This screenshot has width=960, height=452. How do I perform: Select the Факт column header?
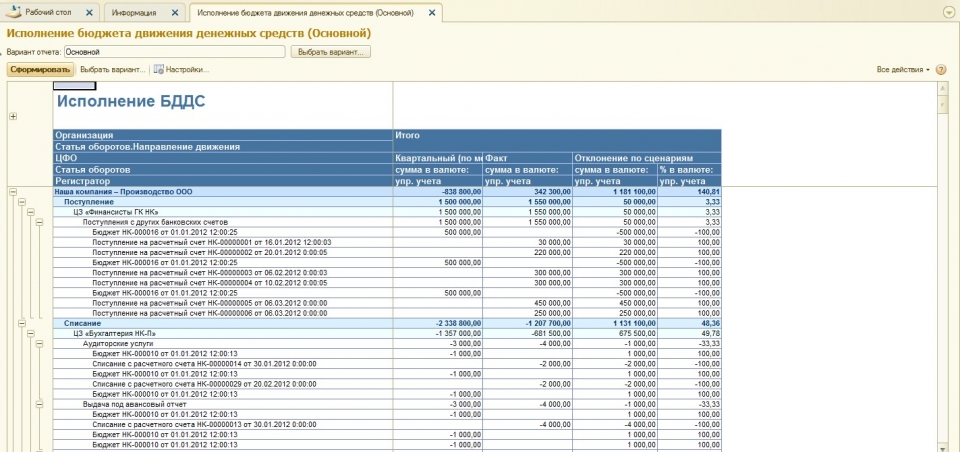point(528,158)
